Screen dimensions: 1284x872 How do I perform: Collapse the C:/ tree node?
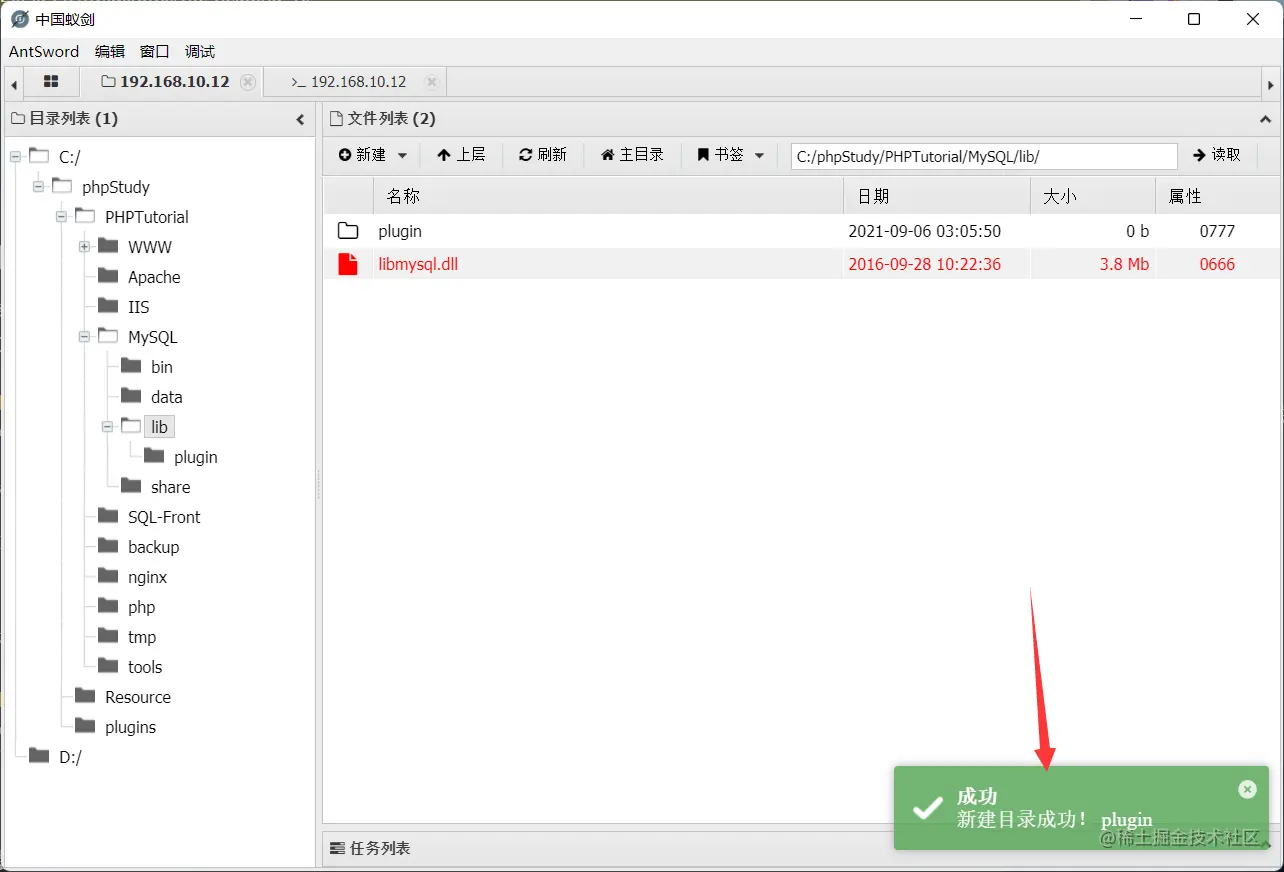[x=16, y=157]
